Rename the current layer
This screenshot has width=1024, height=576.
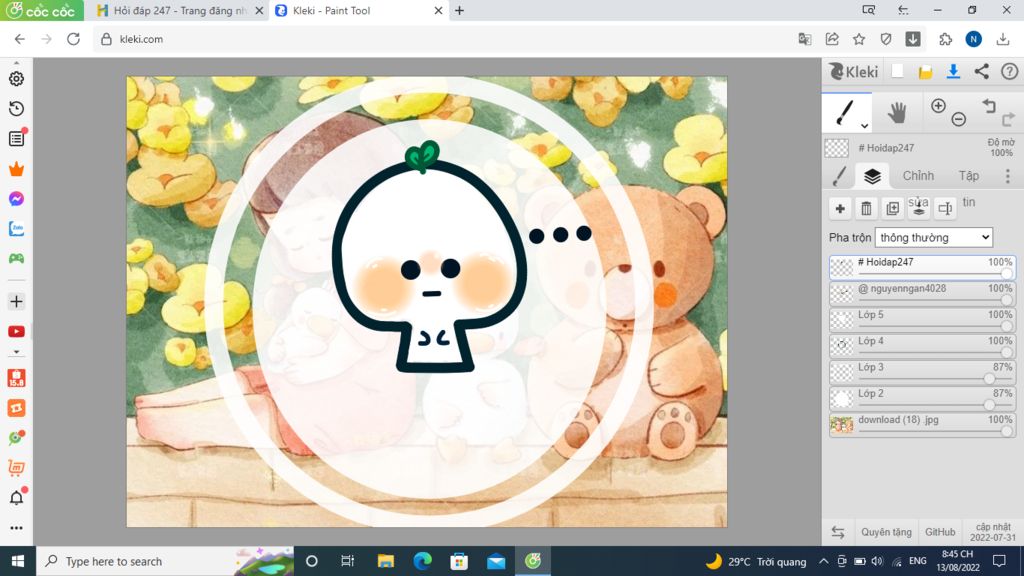point(944,208)
